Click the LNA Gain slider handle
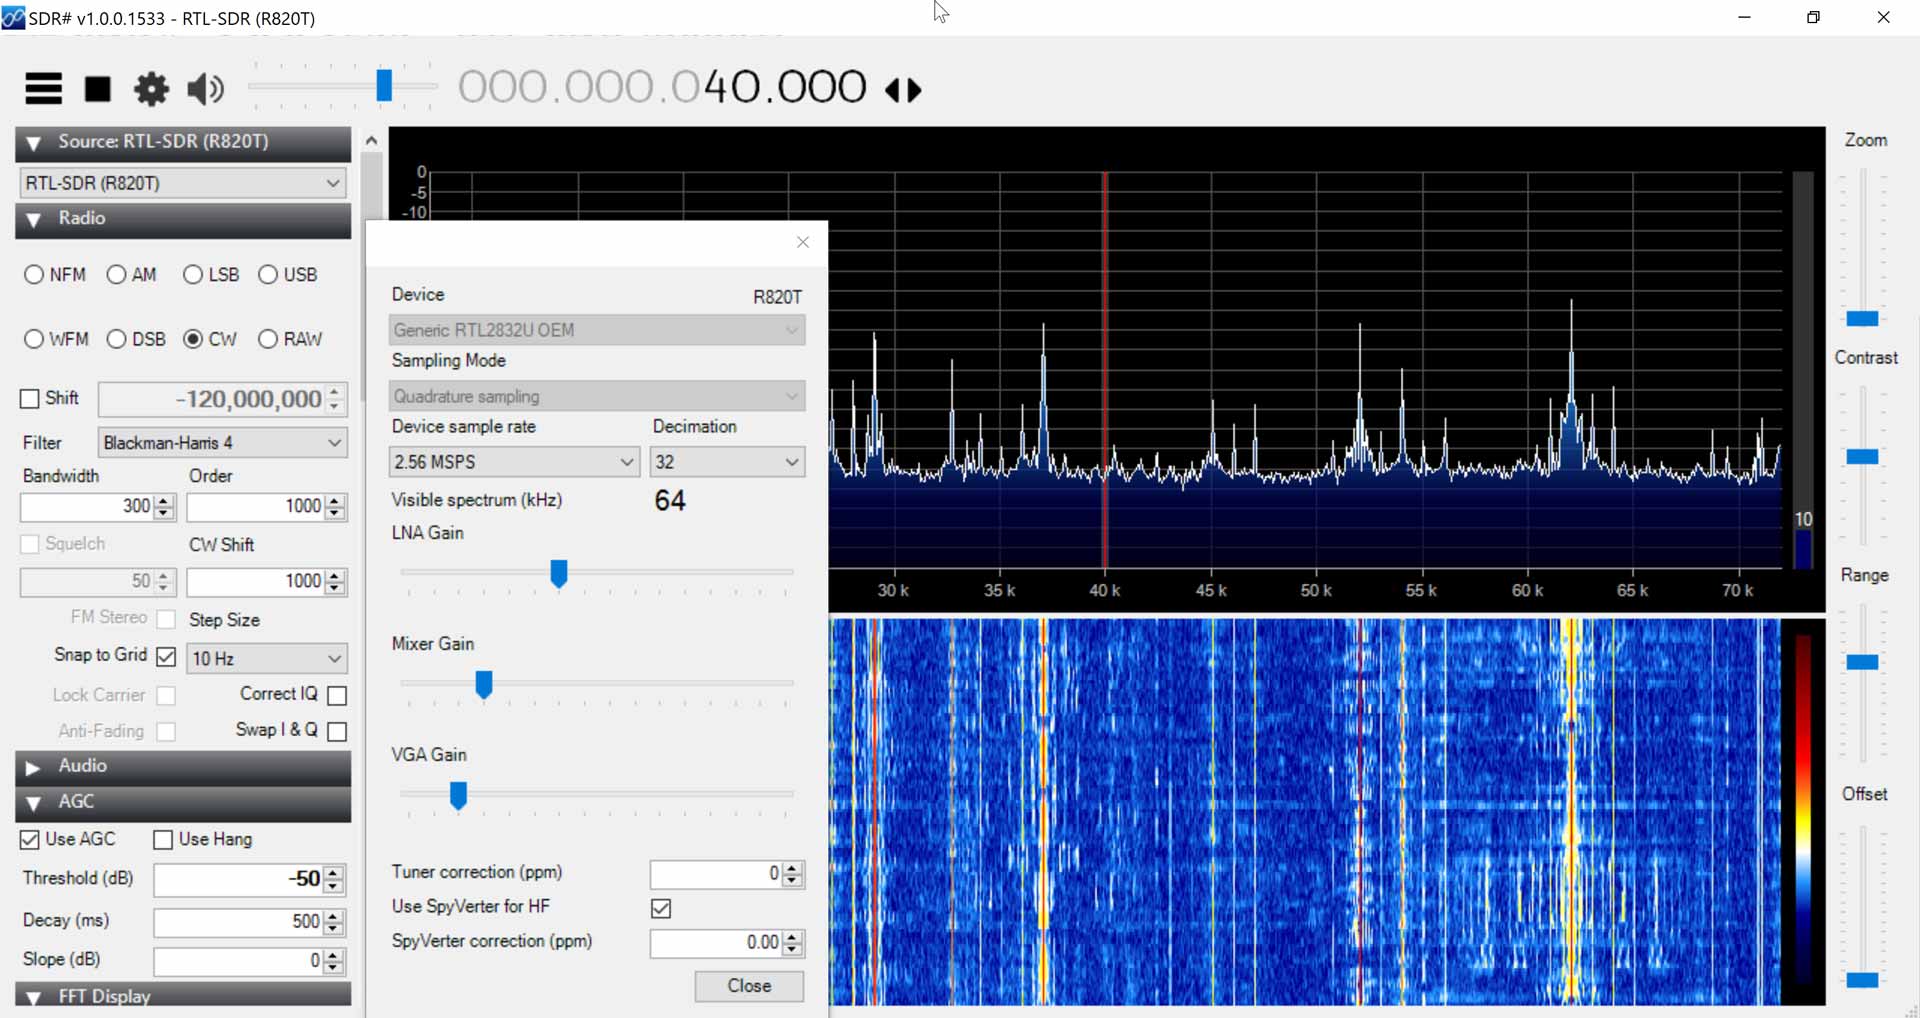Screen dimensions: 1920x1018 558,574
